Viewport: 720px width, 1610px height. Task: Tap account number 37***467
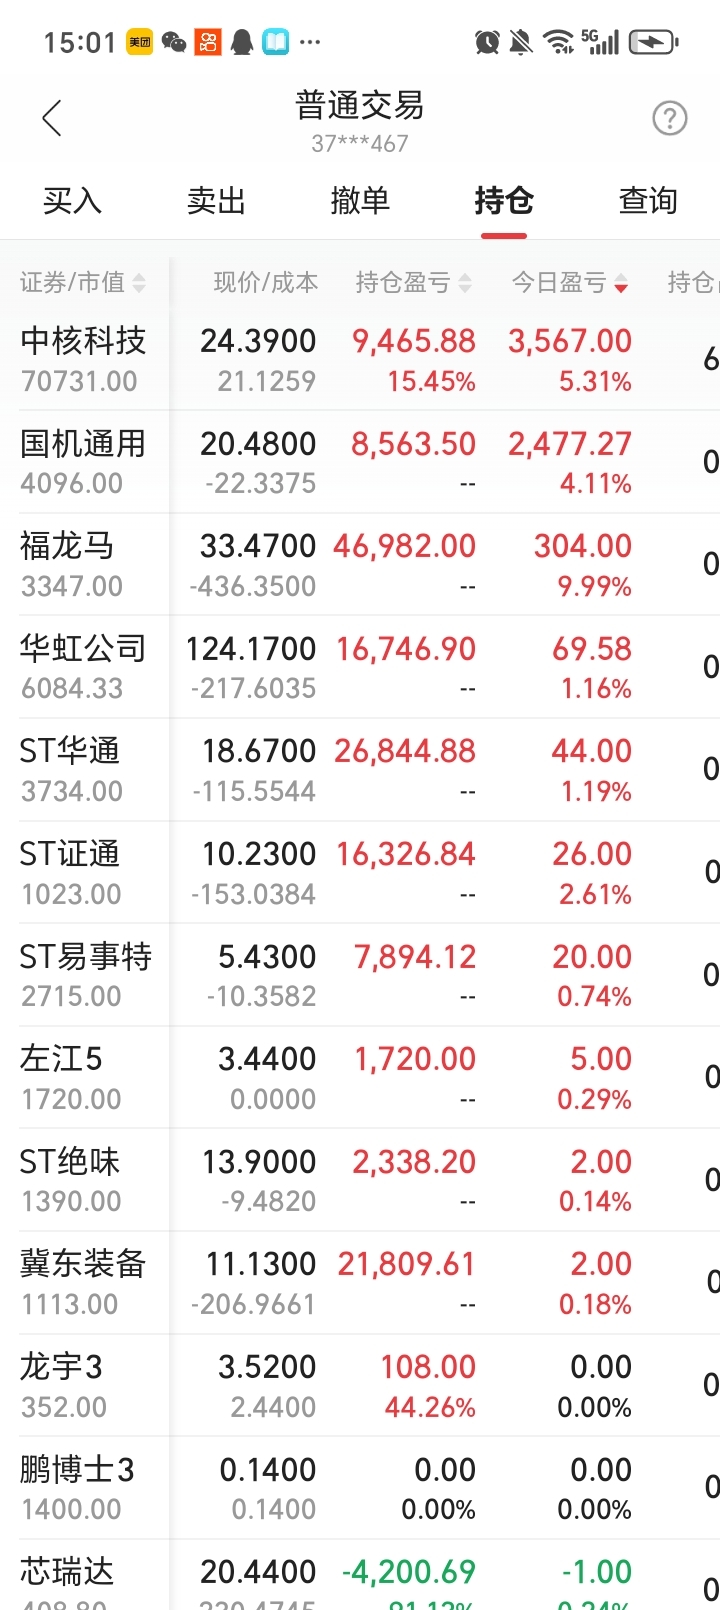click(360, 144)
